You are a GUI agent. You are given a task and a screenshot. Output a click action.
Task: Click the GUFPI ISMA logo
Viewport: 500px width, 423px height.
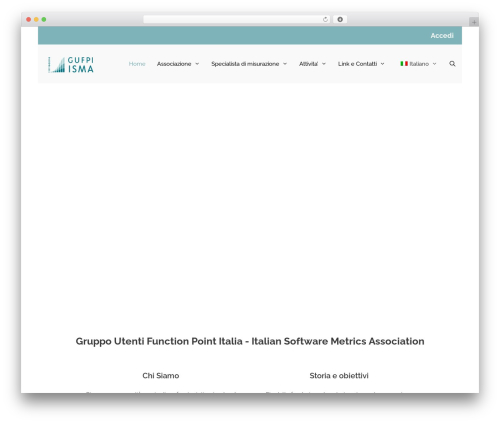pos(71,65)
